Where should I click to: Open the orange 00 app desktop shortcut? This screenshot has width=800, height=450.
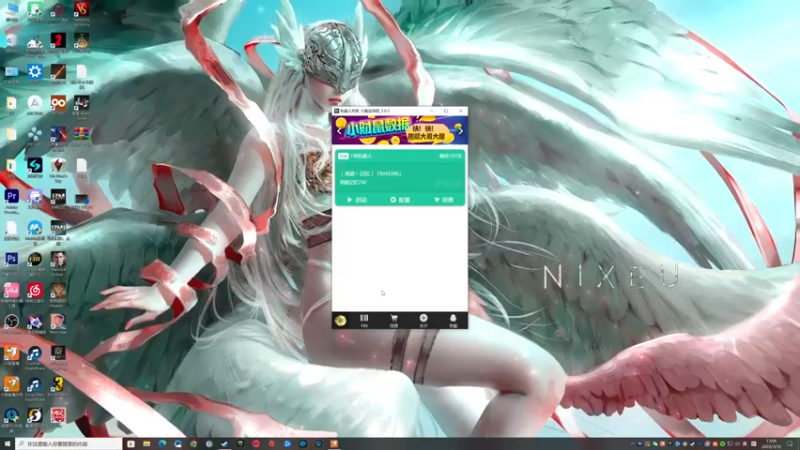click(58, 106)
